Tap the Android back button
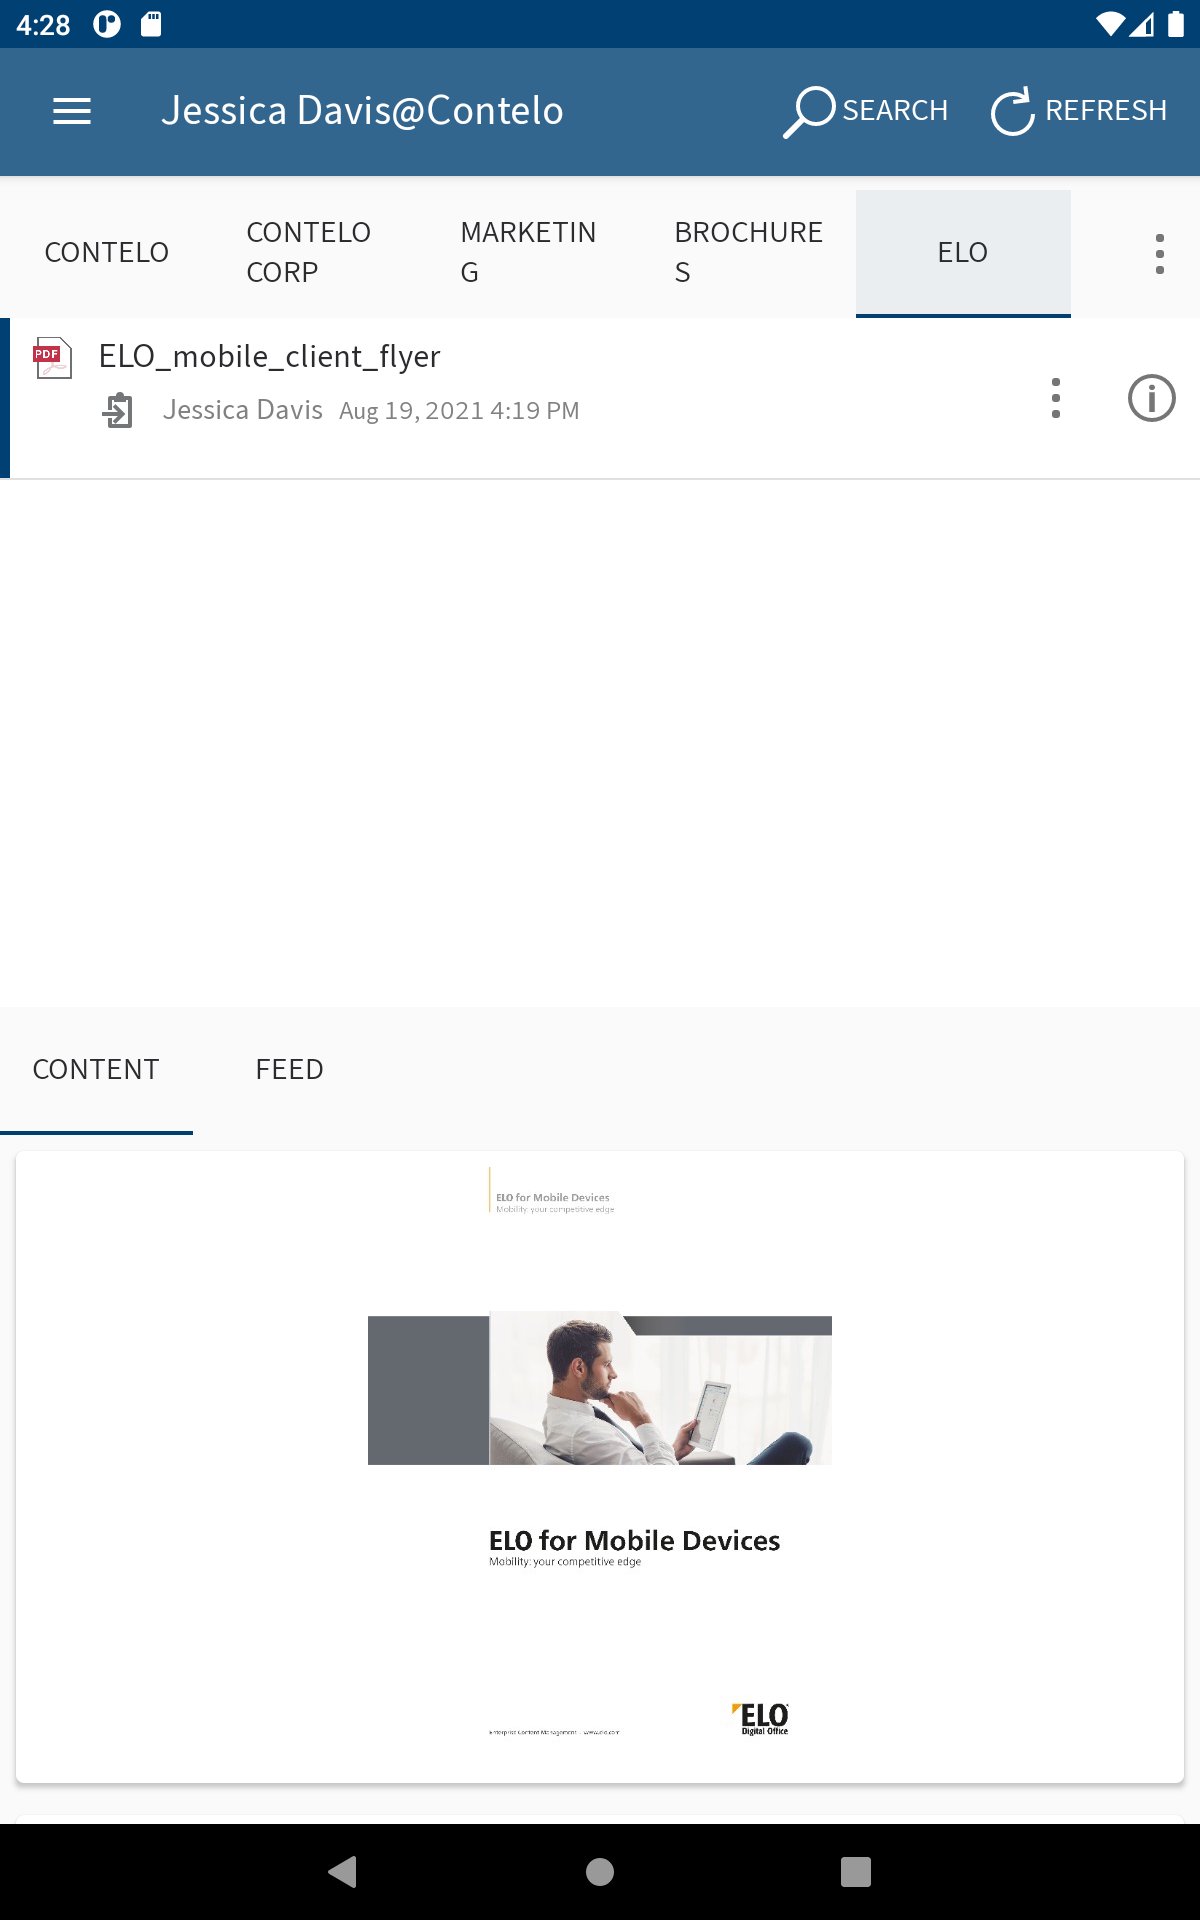Screen dimensions: 1200x1920 click(x=343, y=1872)
